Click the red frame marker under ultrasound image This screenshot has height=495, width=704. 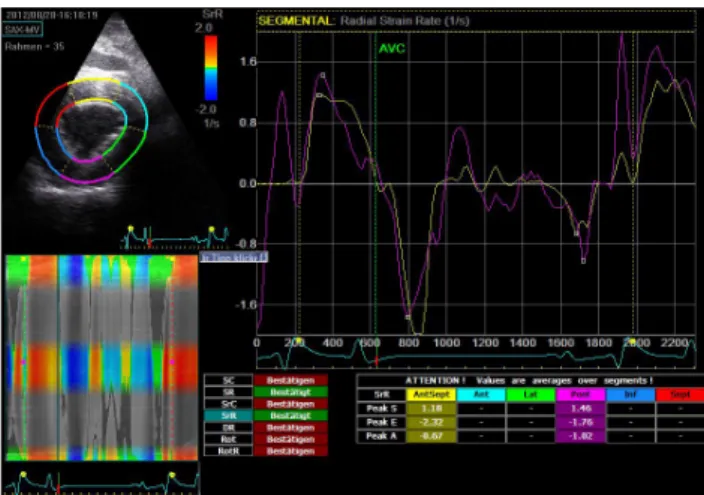pos(150,243)
